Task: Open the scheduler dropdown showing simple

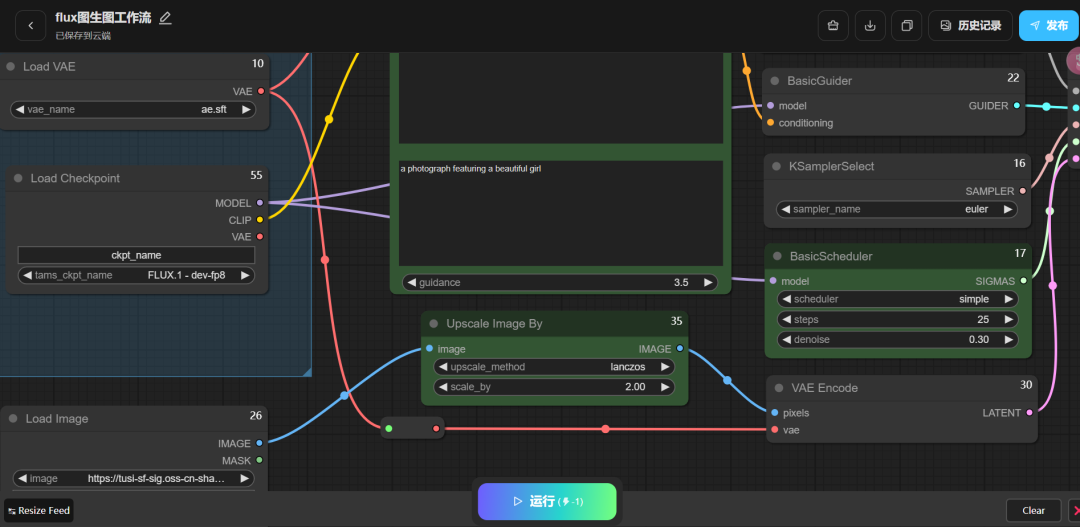Action: click(897, 299)
